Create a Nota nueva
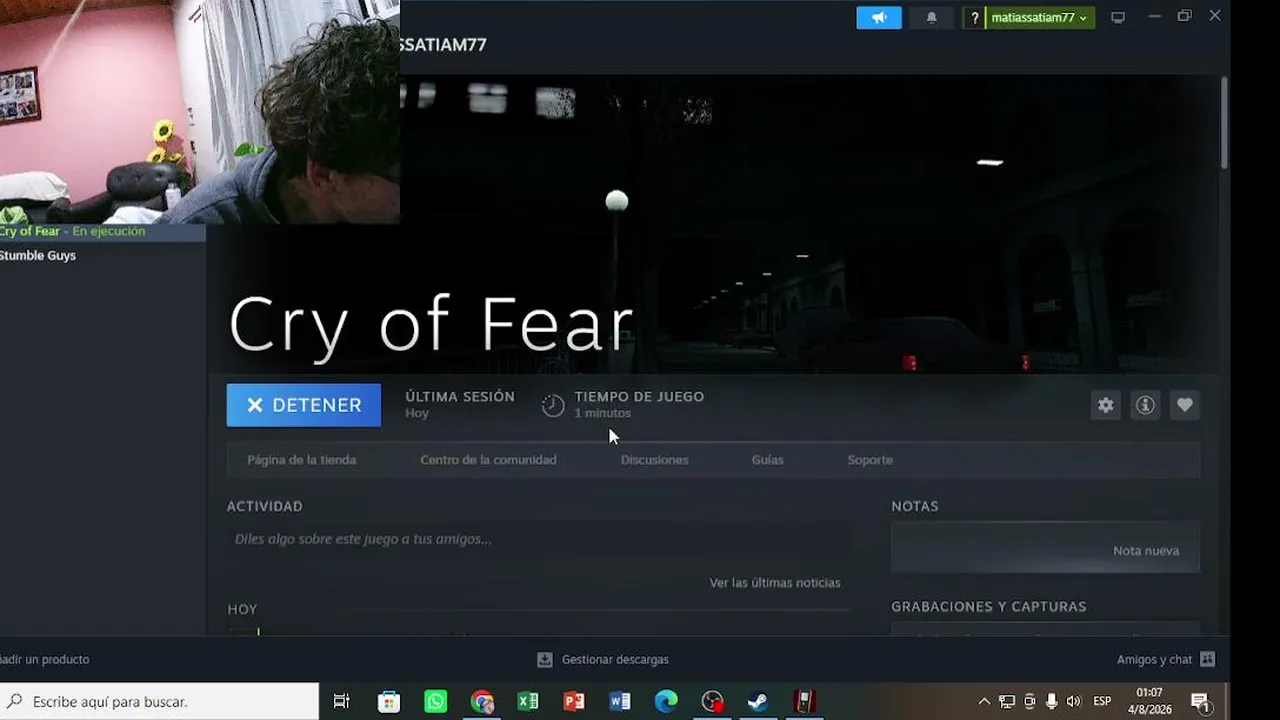This screenshot has width=1280, height=720. 1045,550
